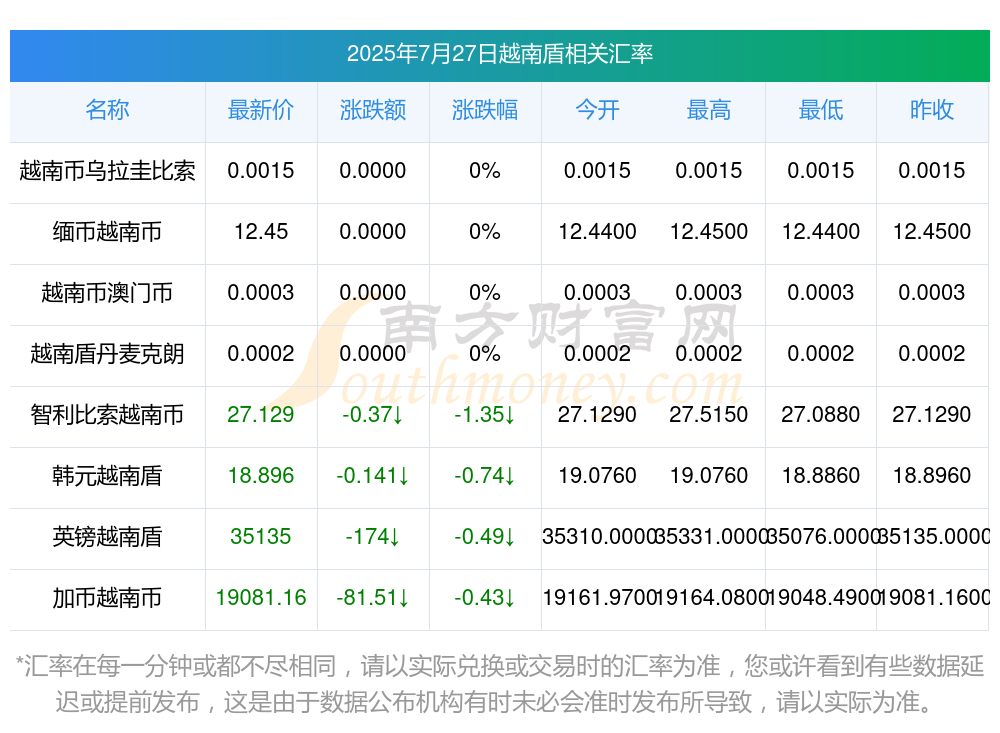Select the 韩元越南盾 row name
This screenshot has width=1000, height=733.
[107, 476]
